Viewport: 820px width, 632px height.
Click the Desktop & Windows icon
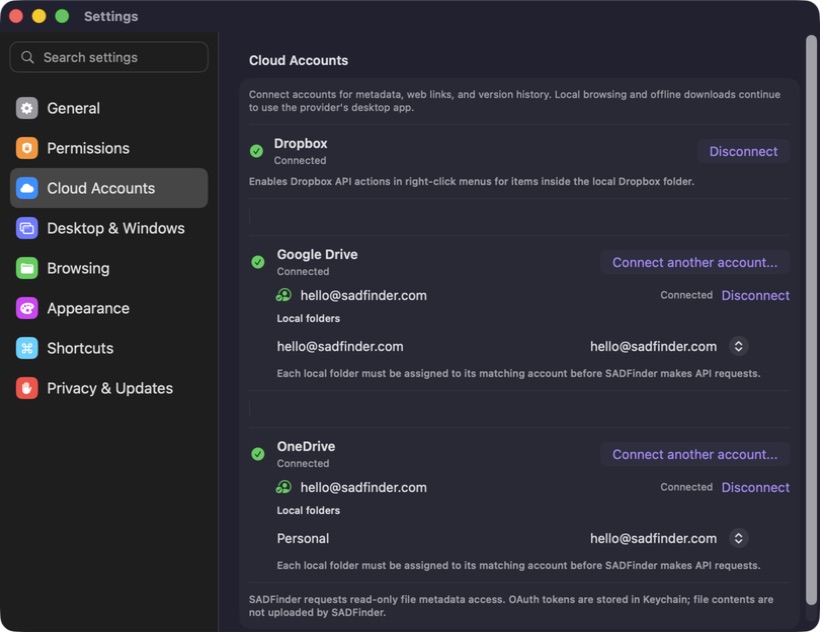[27, 228]
